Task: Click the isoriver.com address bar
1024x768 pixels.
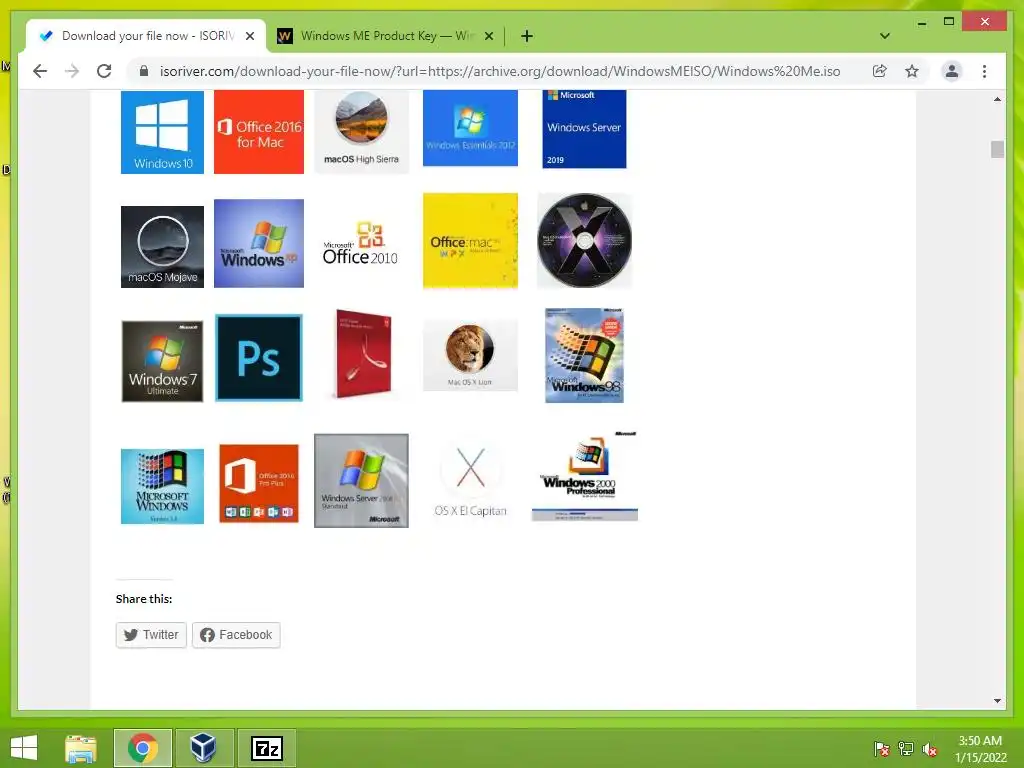Action: click(500, 71)
